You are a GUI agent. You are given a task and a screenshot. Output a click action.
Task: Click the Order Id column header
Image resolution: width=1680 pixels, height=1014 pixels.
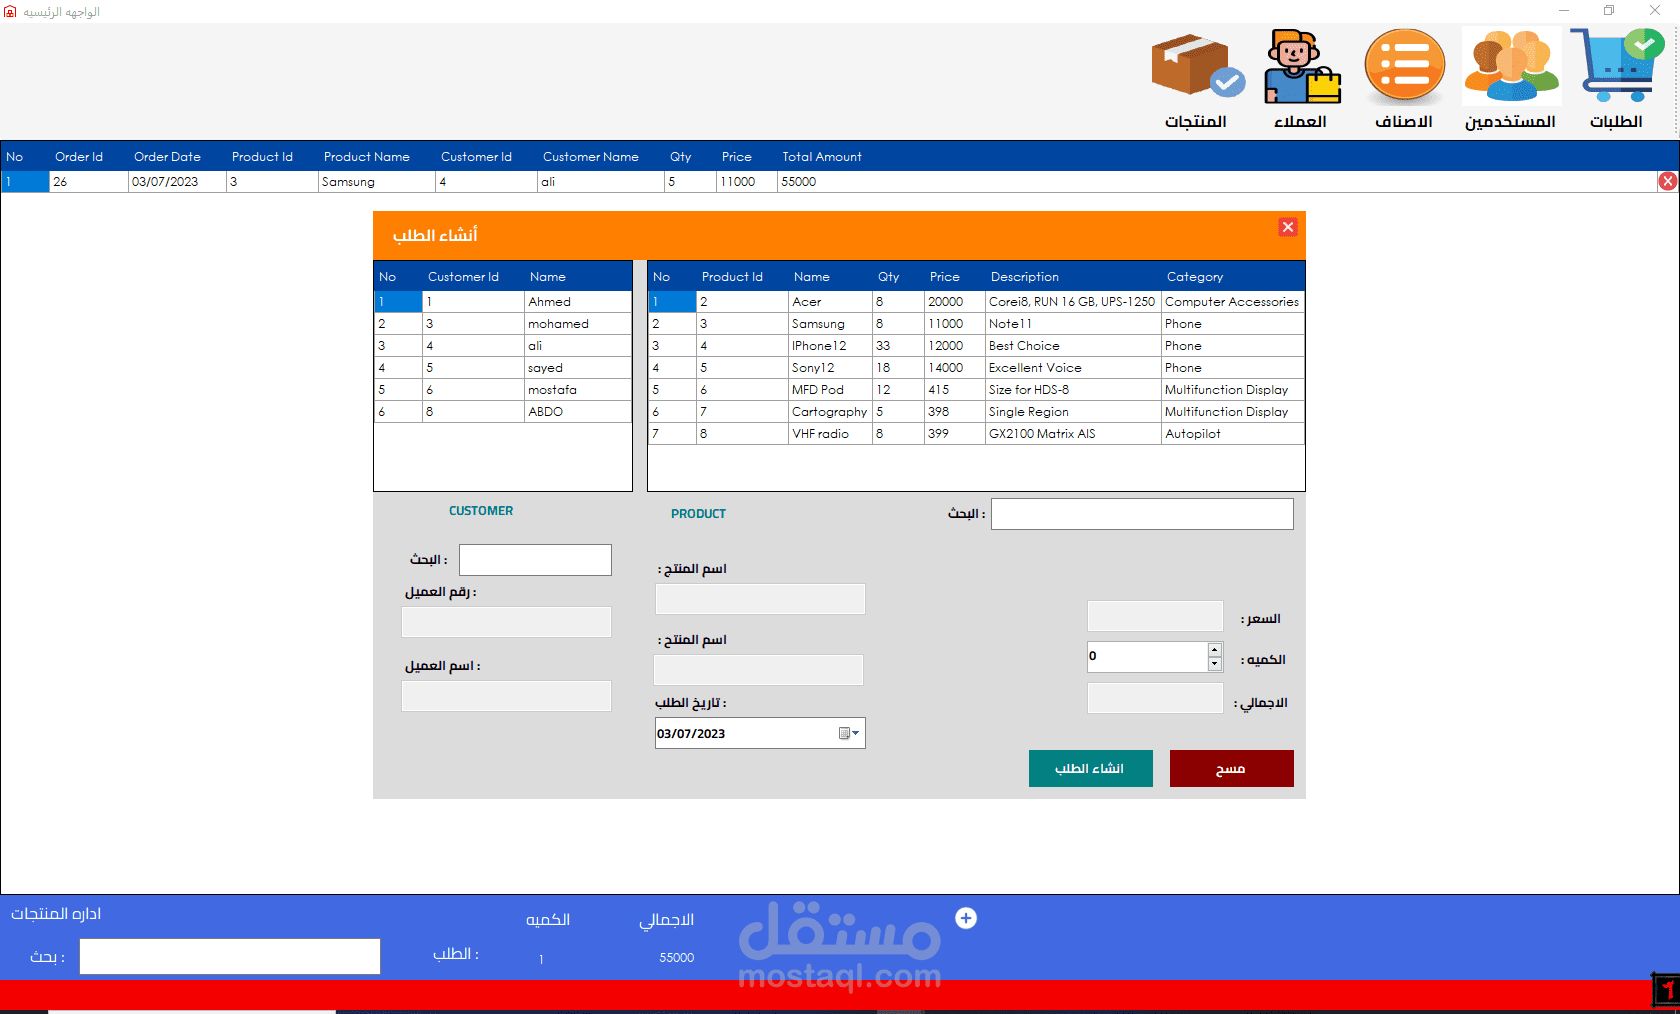tap(79, 157)
